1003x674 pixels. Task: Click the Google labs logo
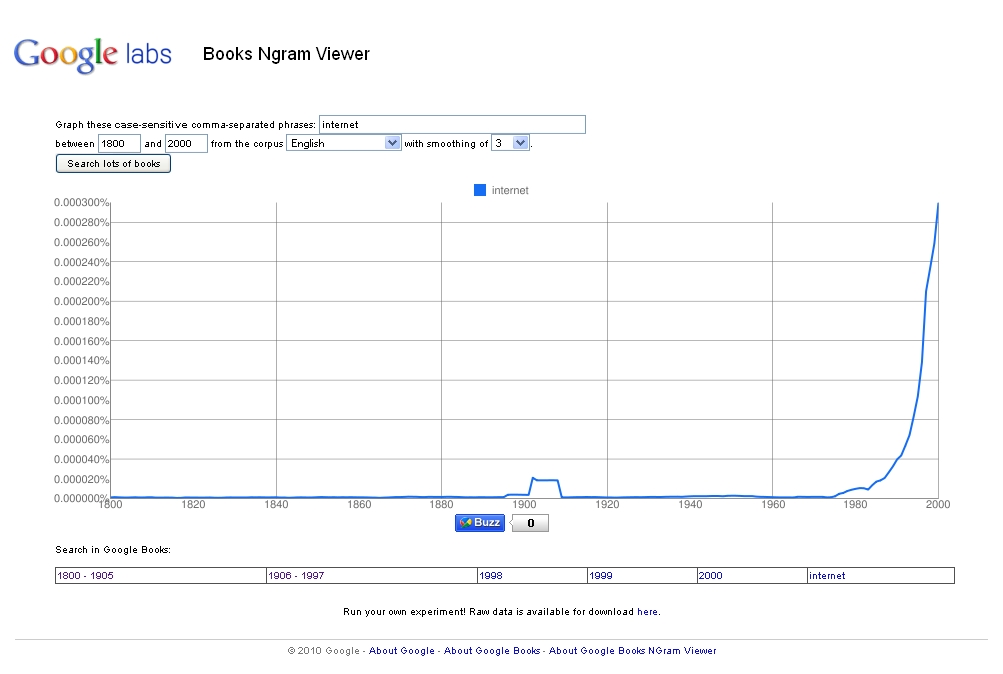coord(92,54)
